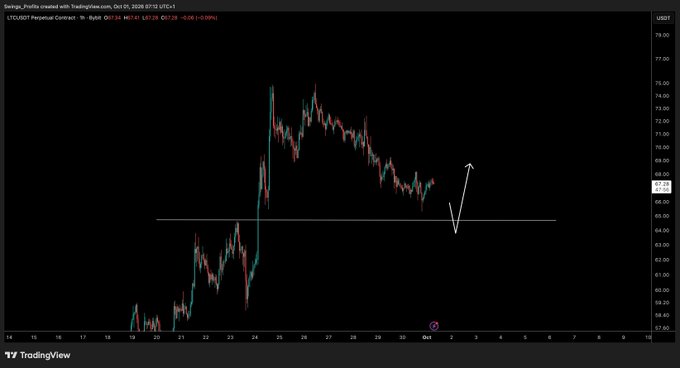Image resolution: width=680 pixels, height=368 pixels.
Task: Click the 70.00 price axis label
Action: click(662, 147)
